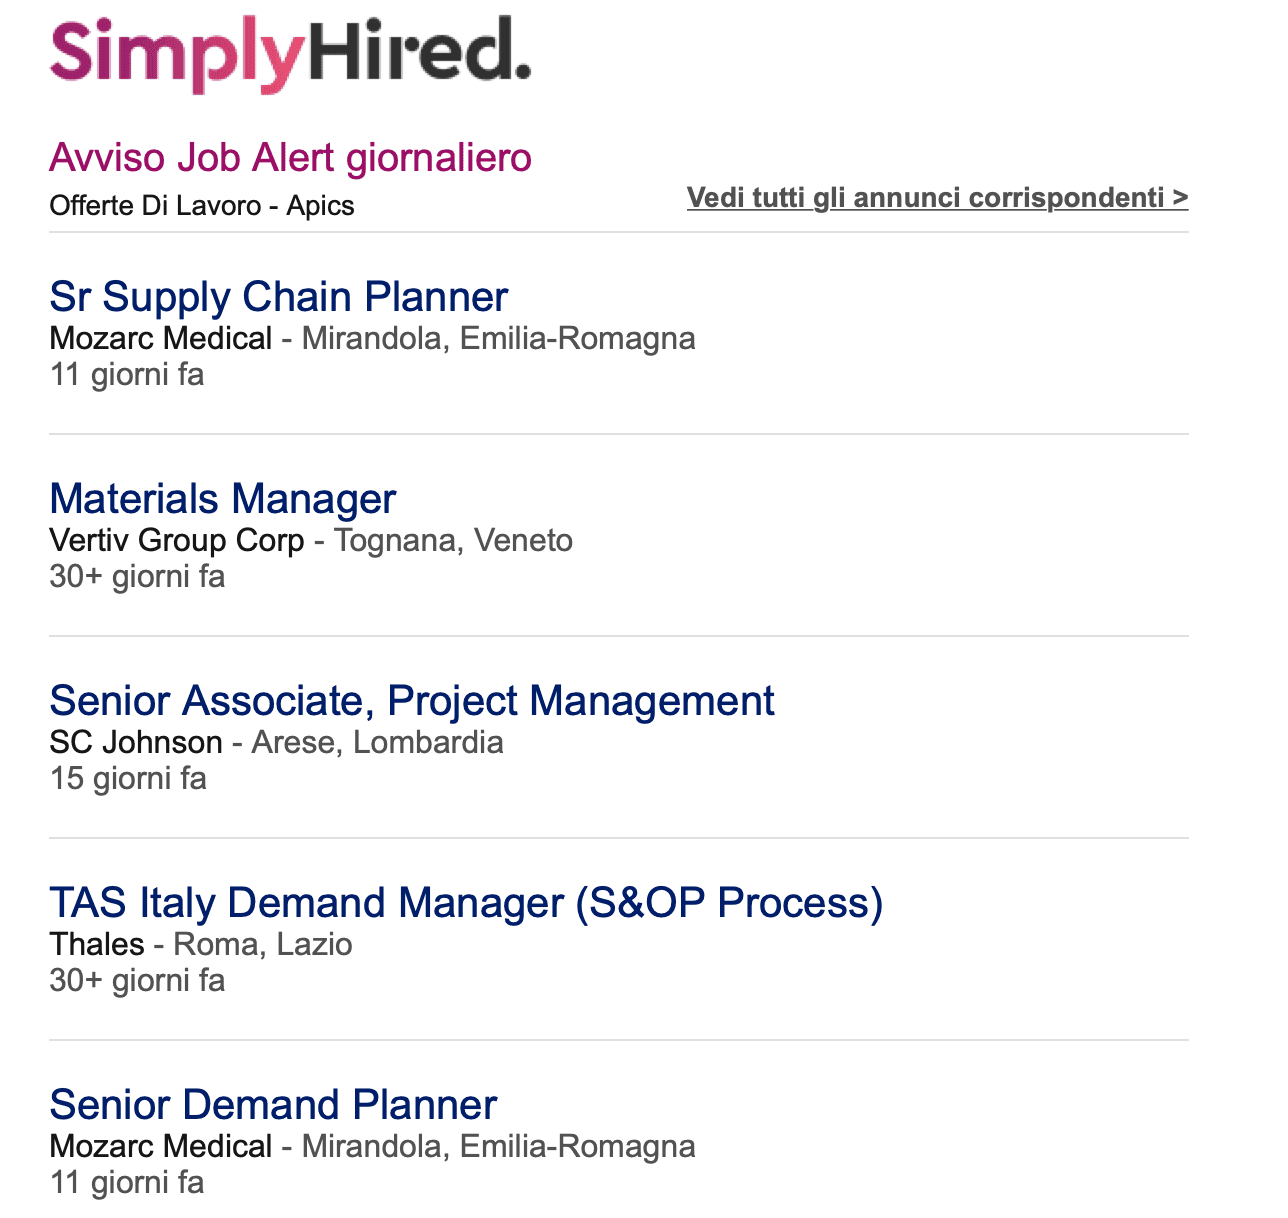Open Senior Associate, Project Management listing
This screenshot has width=1288, height=1218.
(x=411, y=701)
